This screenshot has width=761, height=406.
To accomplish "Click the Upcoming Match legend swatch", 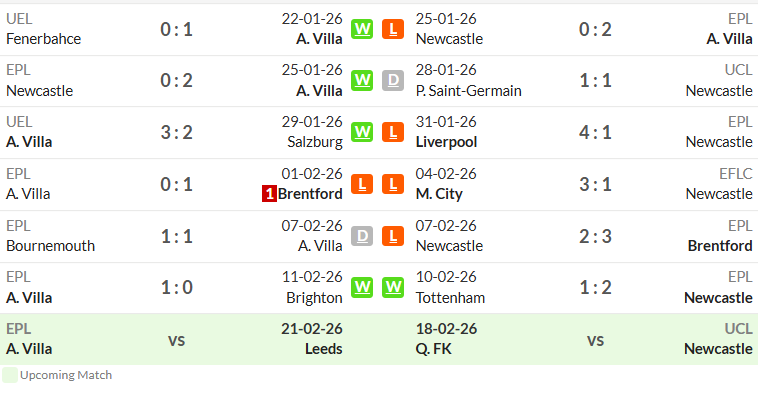I will click(10, 375).
